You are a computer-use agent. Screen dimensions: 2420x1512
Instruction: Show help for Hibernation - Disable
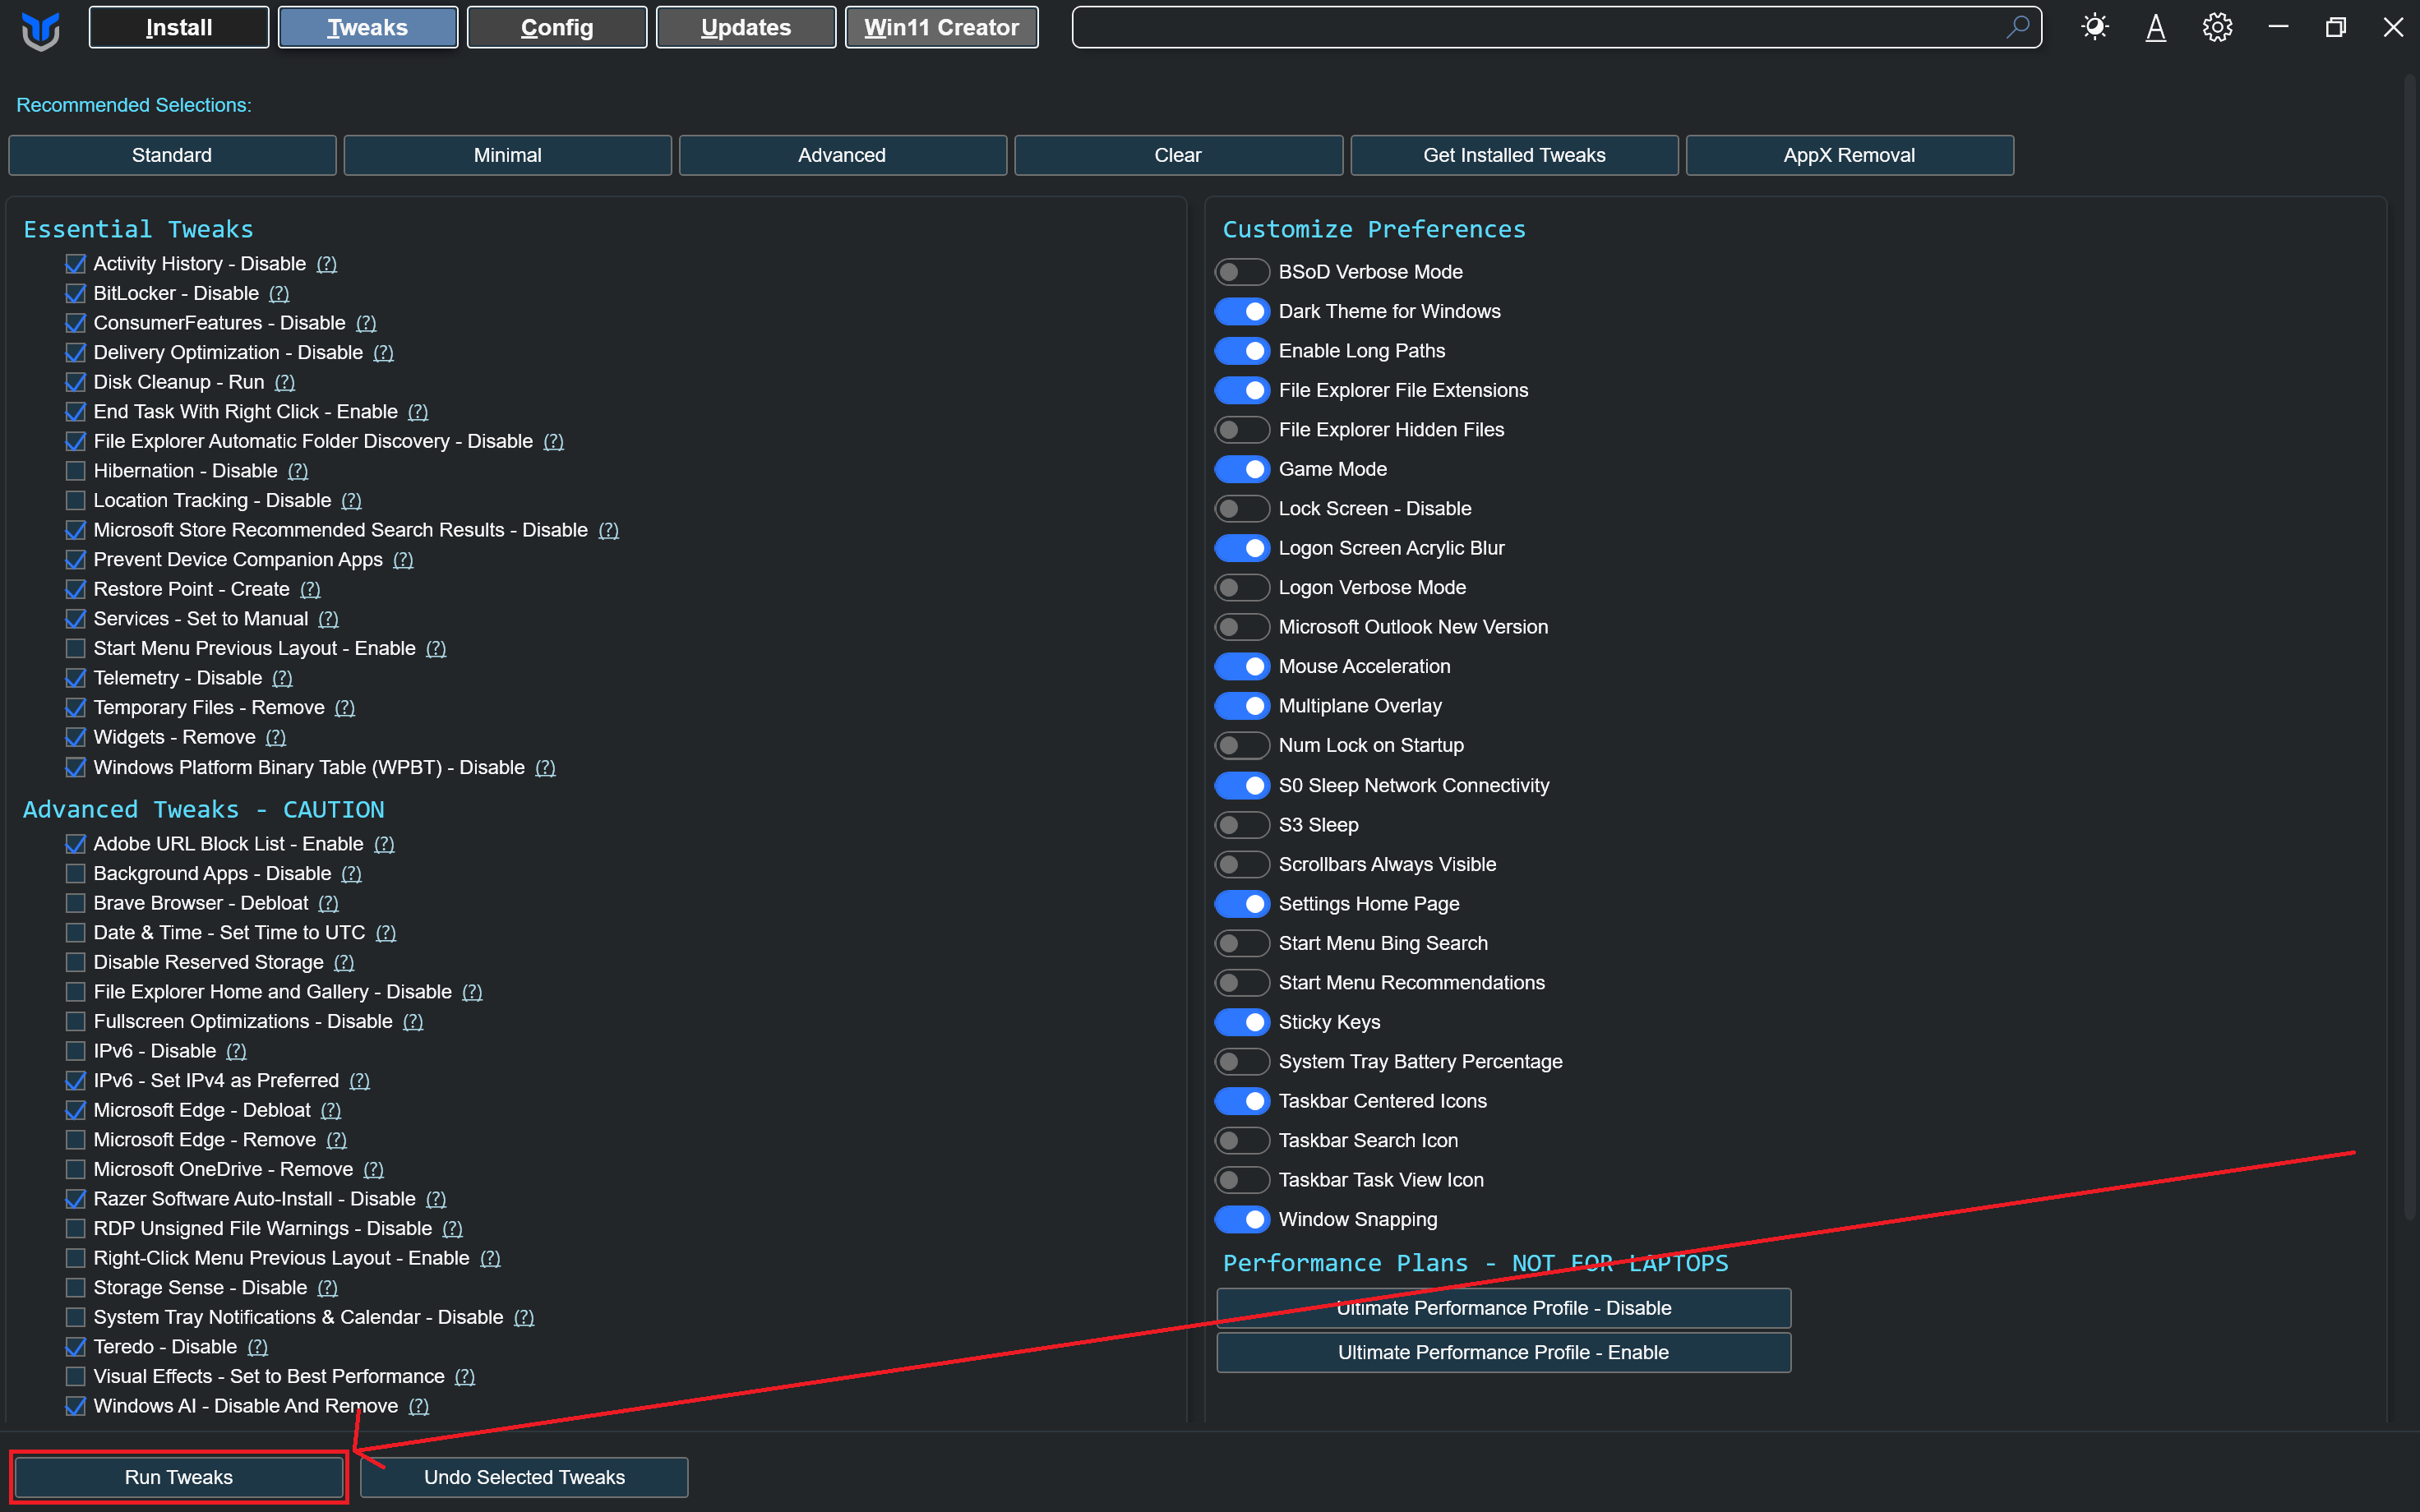(x=298, y=471)
